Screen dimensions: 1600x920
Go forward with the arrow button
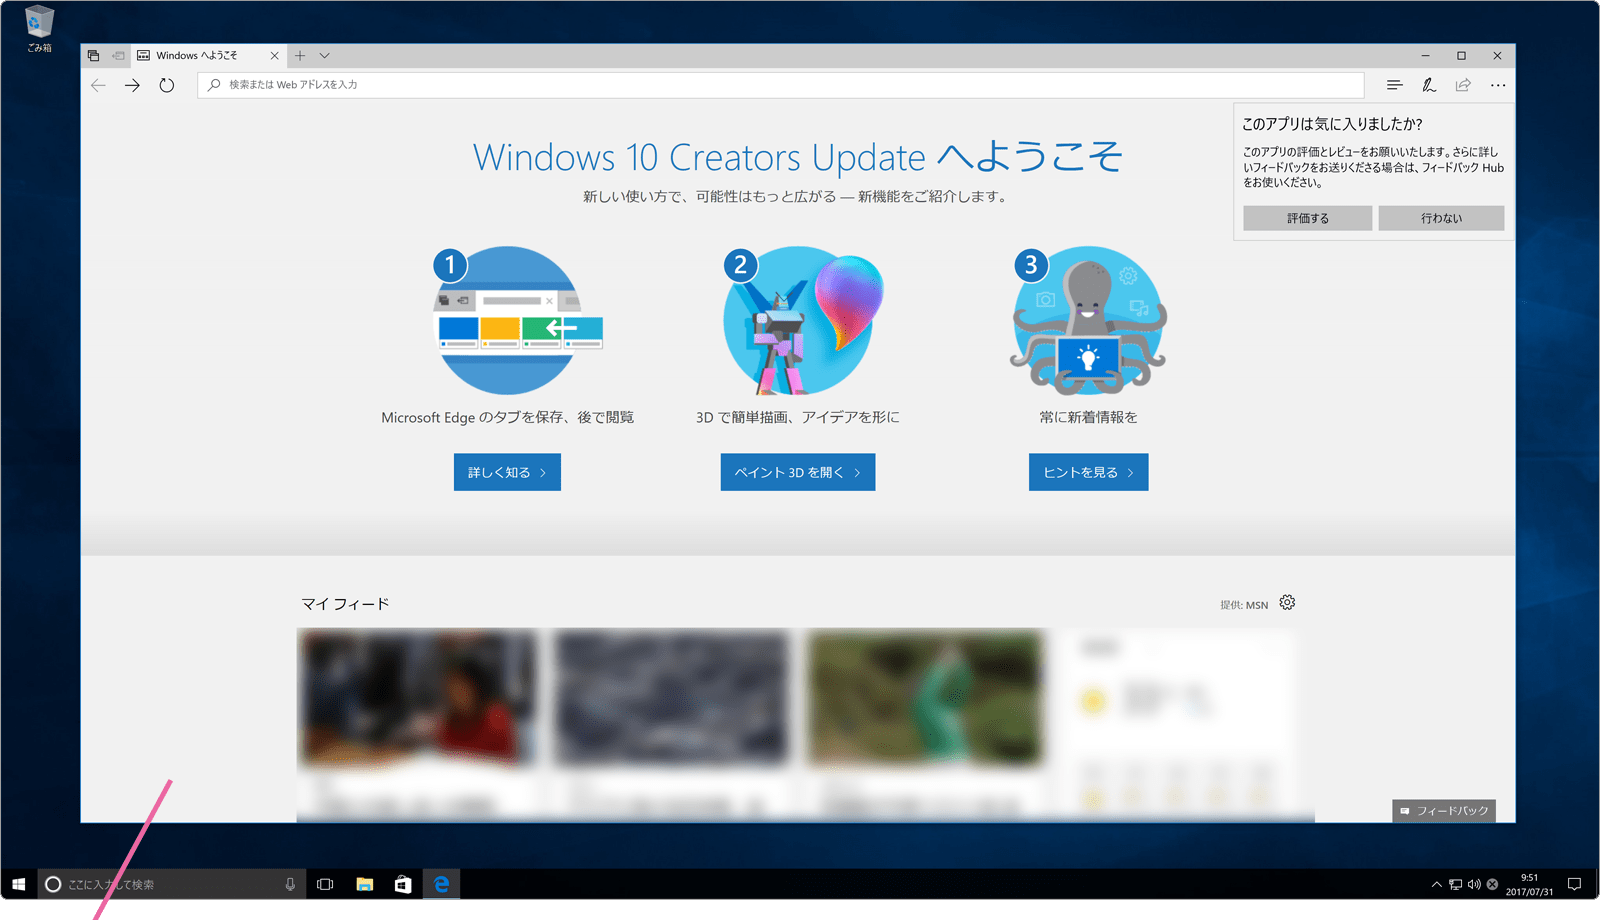(132, 85)
